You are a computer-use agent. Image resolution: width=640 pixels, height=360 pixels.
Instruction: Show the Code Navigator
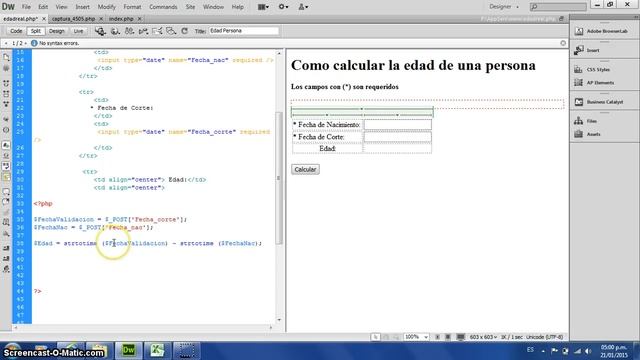pos(6,69)
